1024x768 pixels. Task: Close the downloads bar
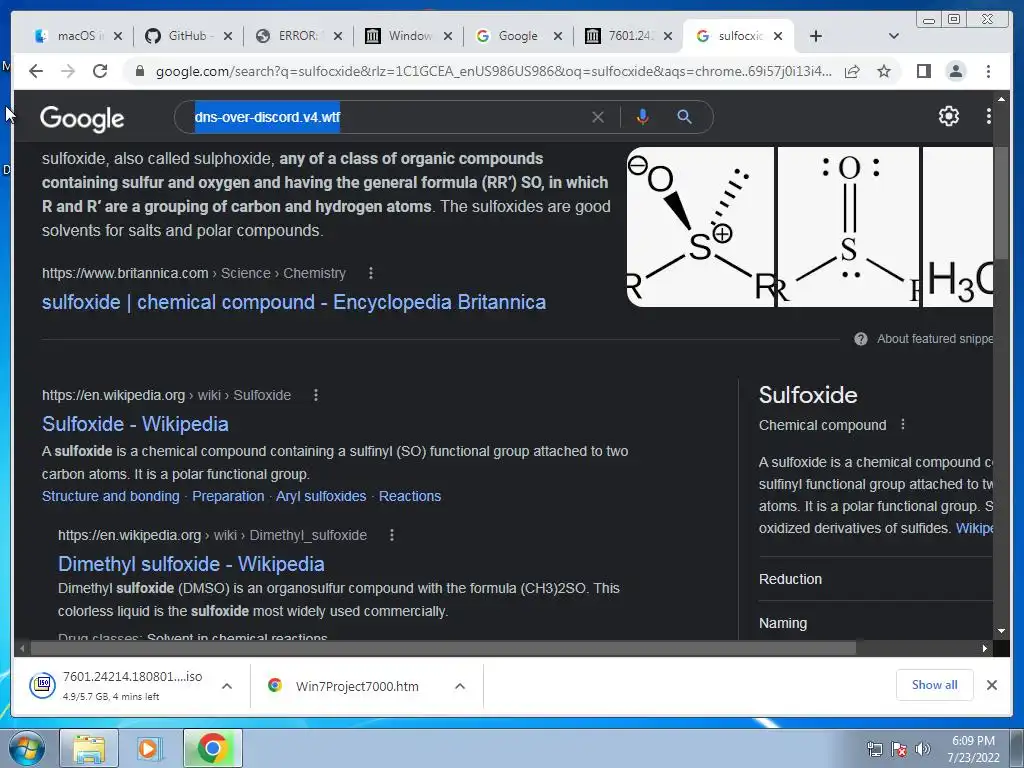[991, 684]
